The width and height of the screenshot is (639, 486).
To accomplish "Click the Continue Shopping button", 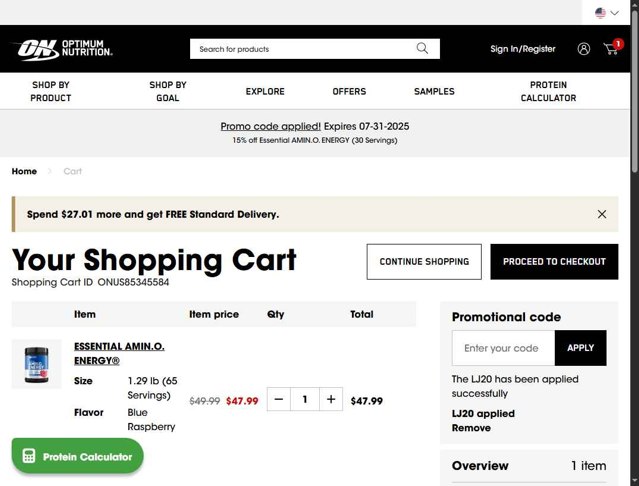I will coord(424,261).
